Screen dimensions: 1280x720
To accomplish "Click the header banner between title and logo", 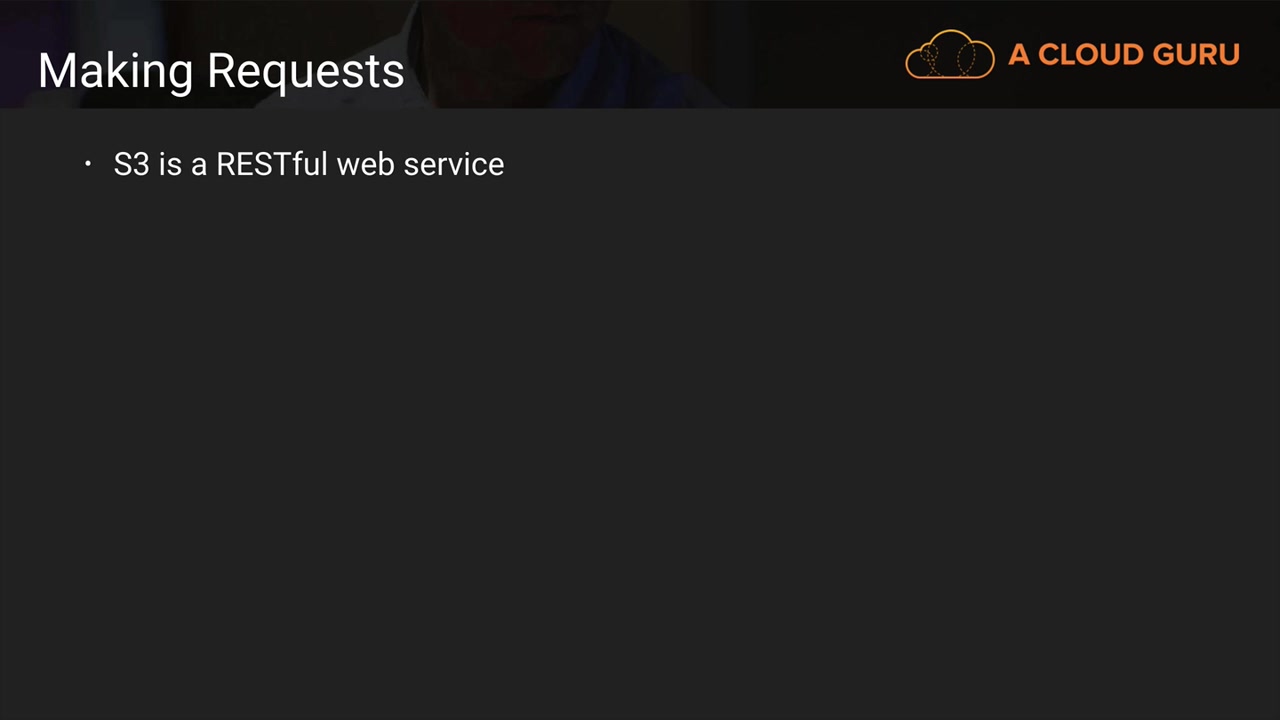I will (650, 55).
